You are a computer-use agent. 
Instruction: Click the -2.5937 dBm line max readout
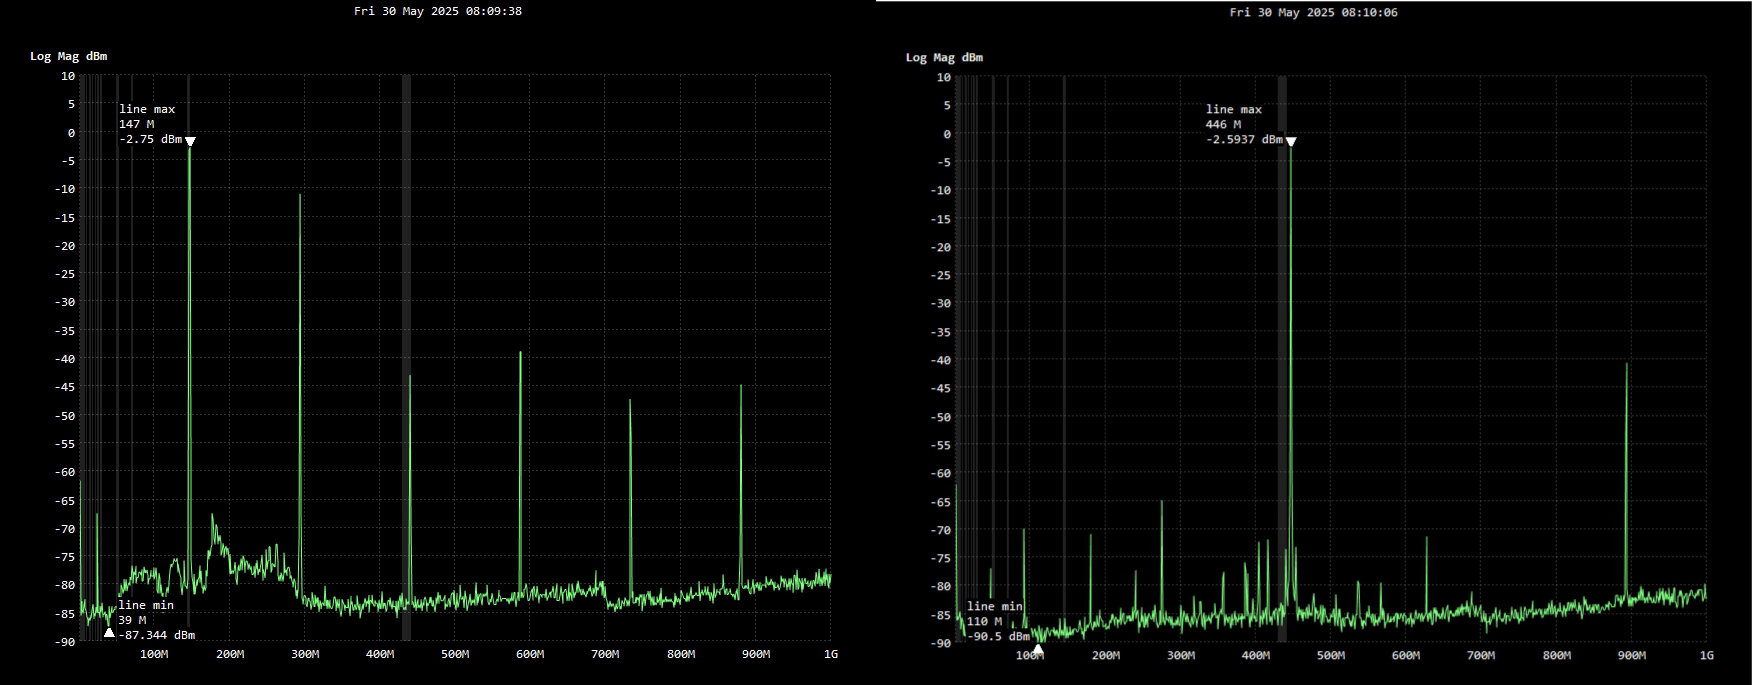[x=1243, y=140]
